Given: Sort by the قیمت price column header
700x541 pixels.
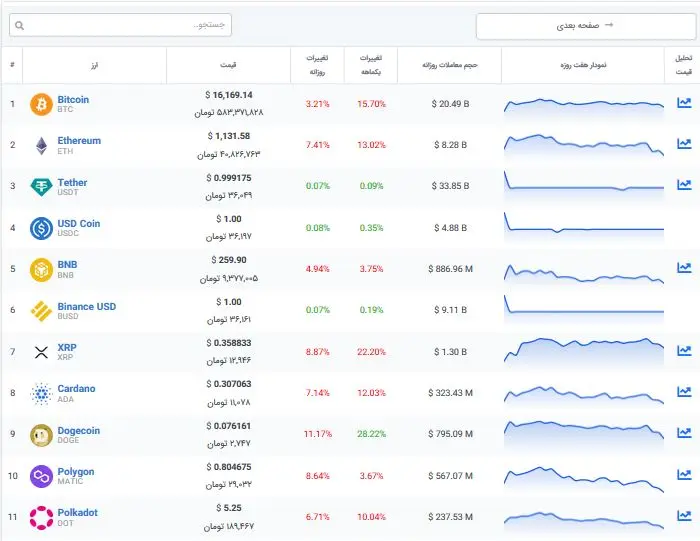Looking at the screenshot, I should 228,65.
